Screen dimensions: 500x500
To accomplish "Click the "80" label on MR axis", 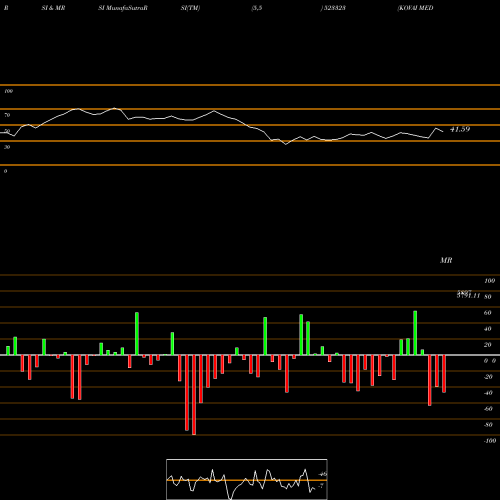I will 488,297.
